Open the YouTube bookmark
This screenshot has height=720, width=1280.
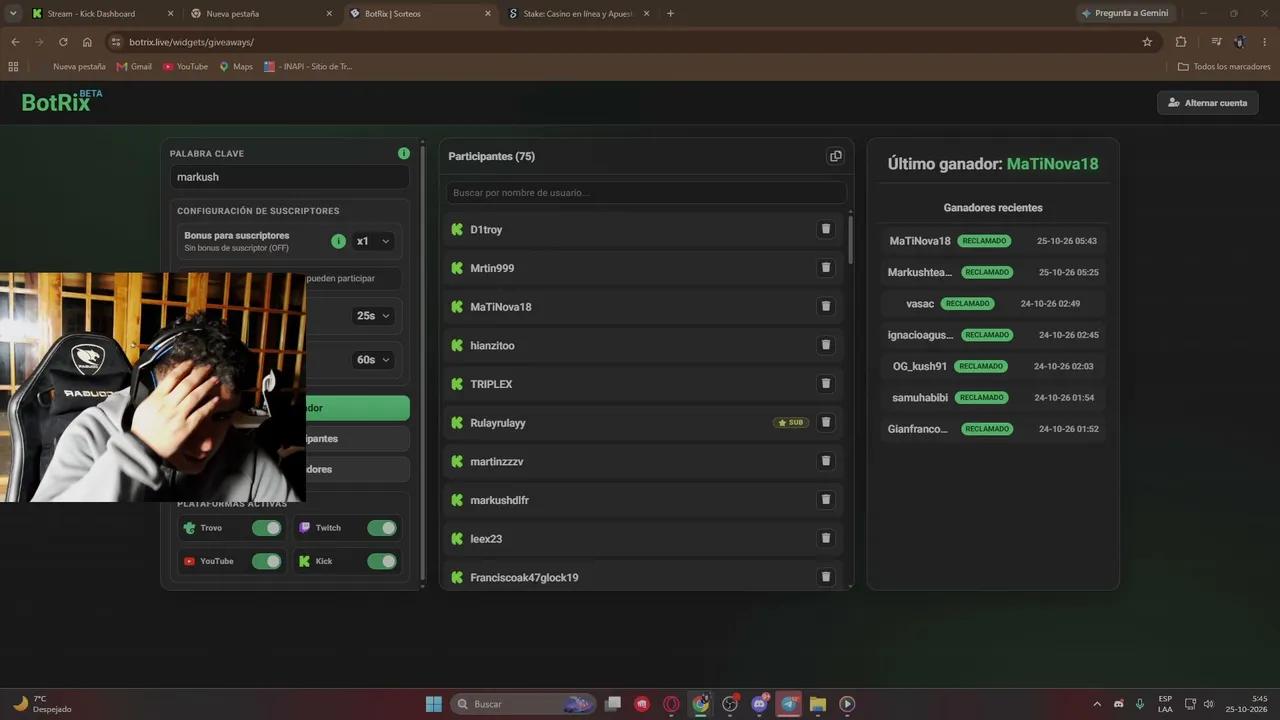click(185, 66)
